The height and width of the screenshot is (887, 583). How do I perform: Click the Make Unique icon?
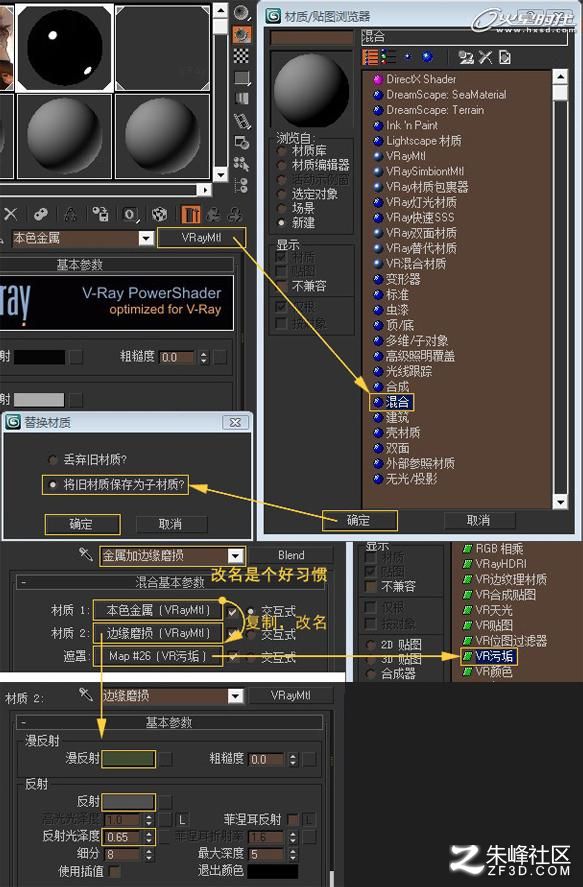(x=71, y=214)
